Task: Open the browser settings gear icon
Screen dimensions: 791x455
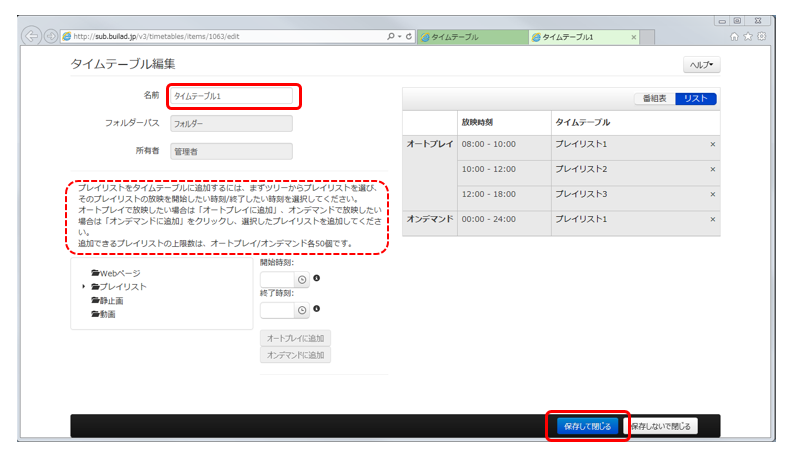Action: pyautogui.click(x=762, y=36)
